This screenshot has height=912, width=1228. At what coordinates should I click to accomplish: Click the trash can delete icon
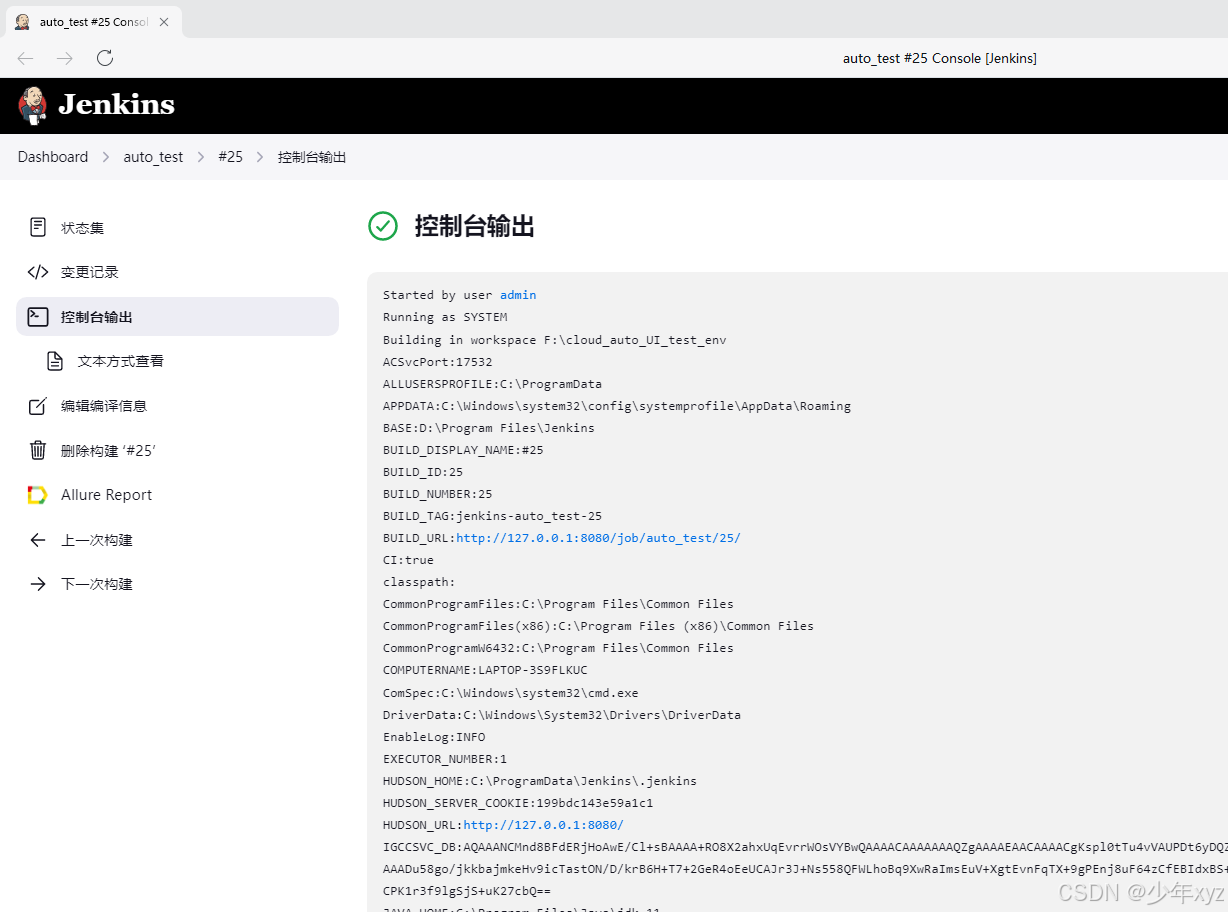[38, 450]
